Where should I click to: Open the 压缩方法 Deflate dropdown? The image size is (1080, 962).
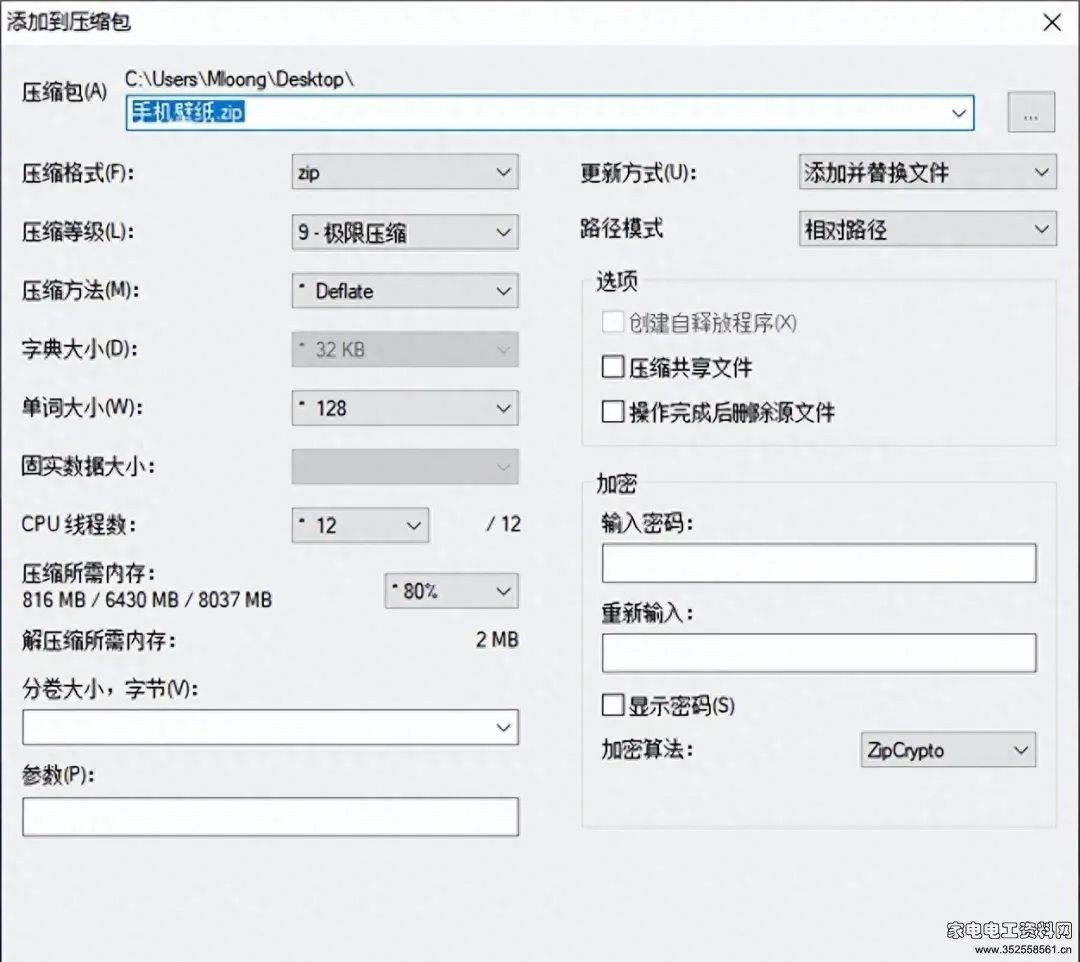pyautogui.click(x=405, y=291)
